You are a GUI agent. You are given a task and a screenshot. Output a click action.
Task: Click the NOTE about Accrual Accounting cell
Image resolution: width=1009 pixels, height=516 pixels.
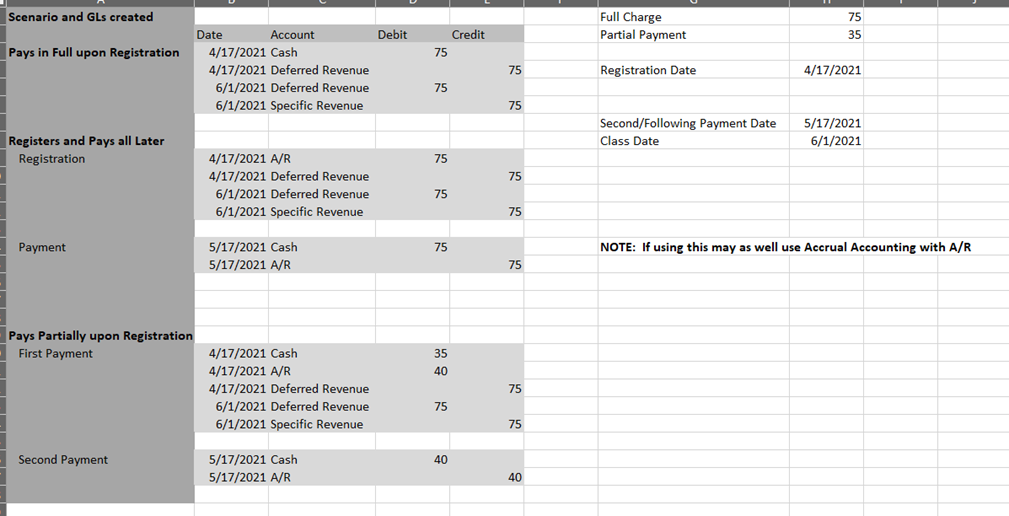pyautogui.click(x=785, y=247)
